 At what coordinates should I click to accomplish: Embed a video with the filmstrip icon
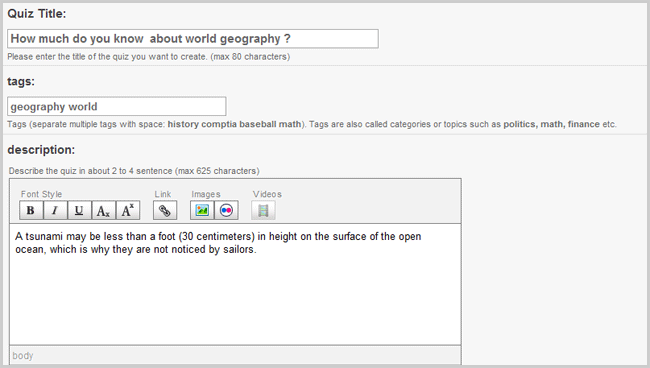263,211
